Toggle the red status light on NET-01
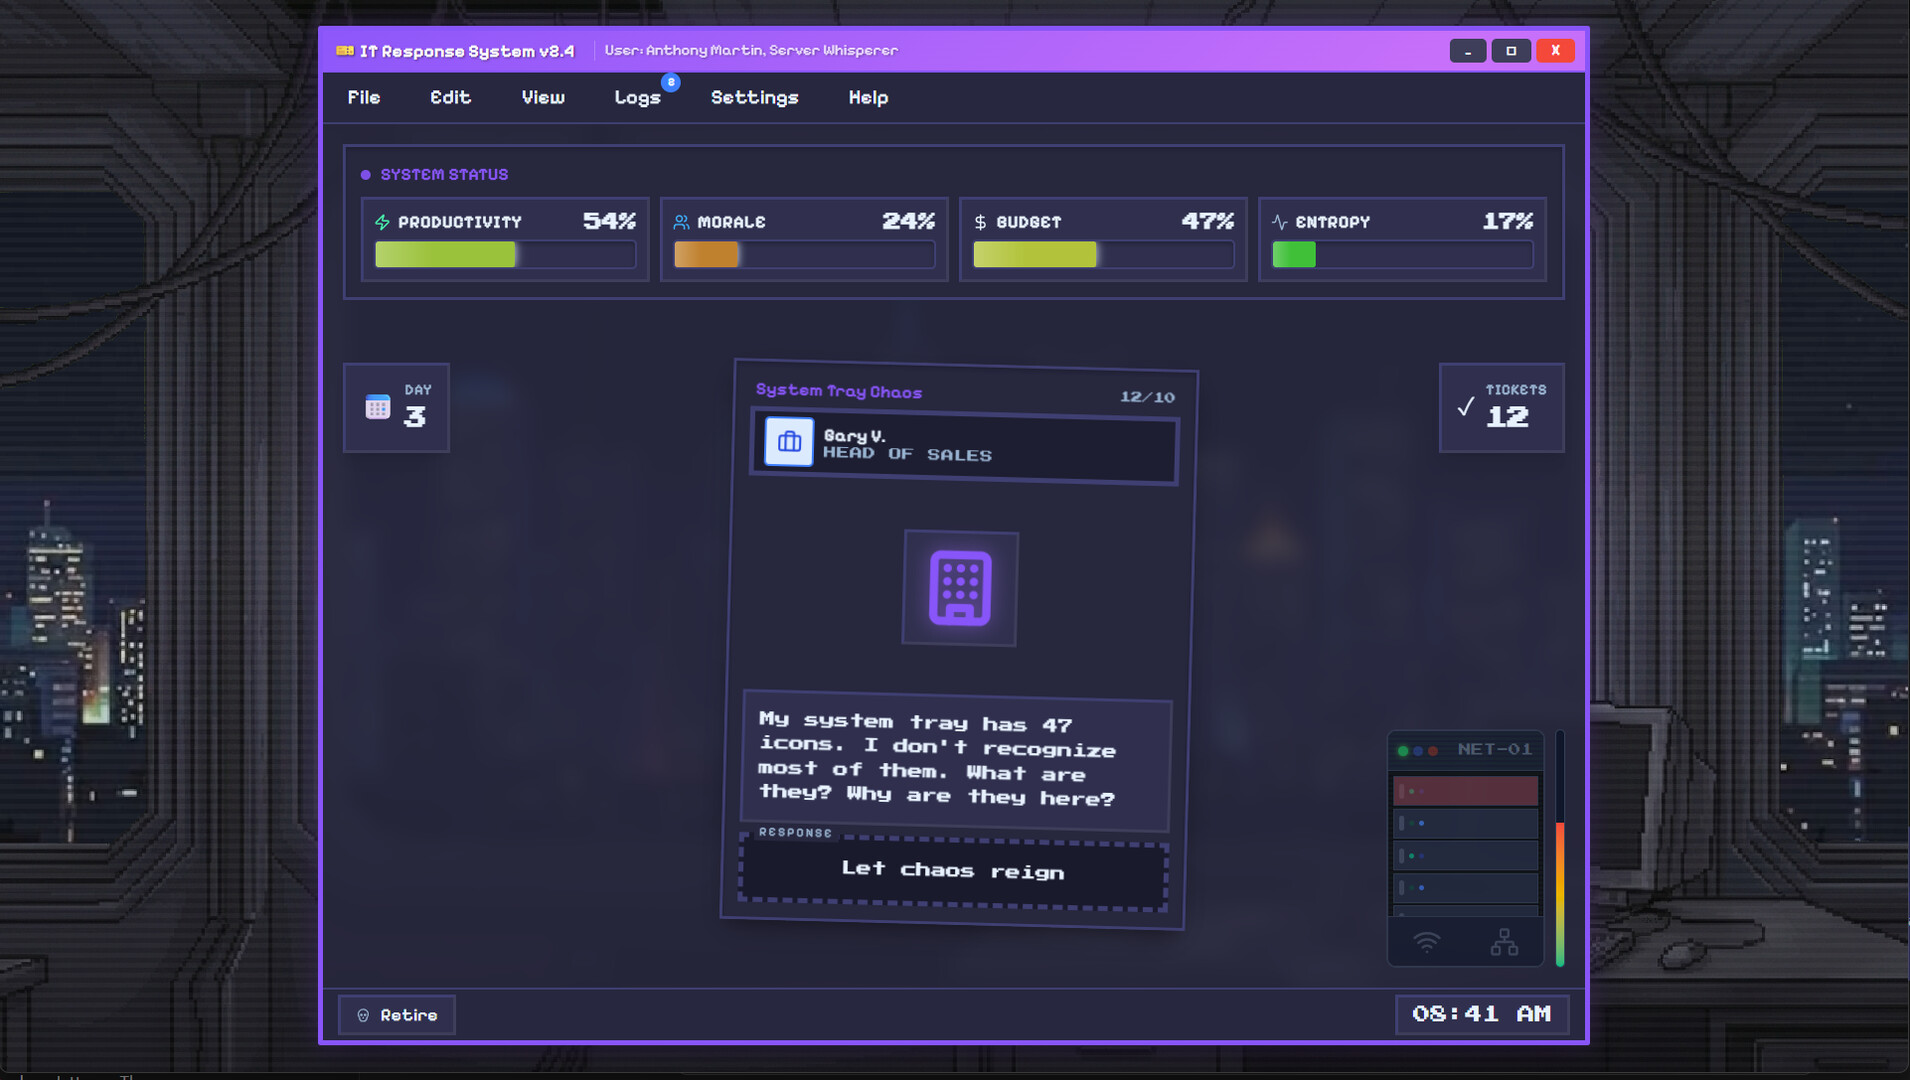The width and height of the screenshot is (1910, 1080). (1433, 751)
